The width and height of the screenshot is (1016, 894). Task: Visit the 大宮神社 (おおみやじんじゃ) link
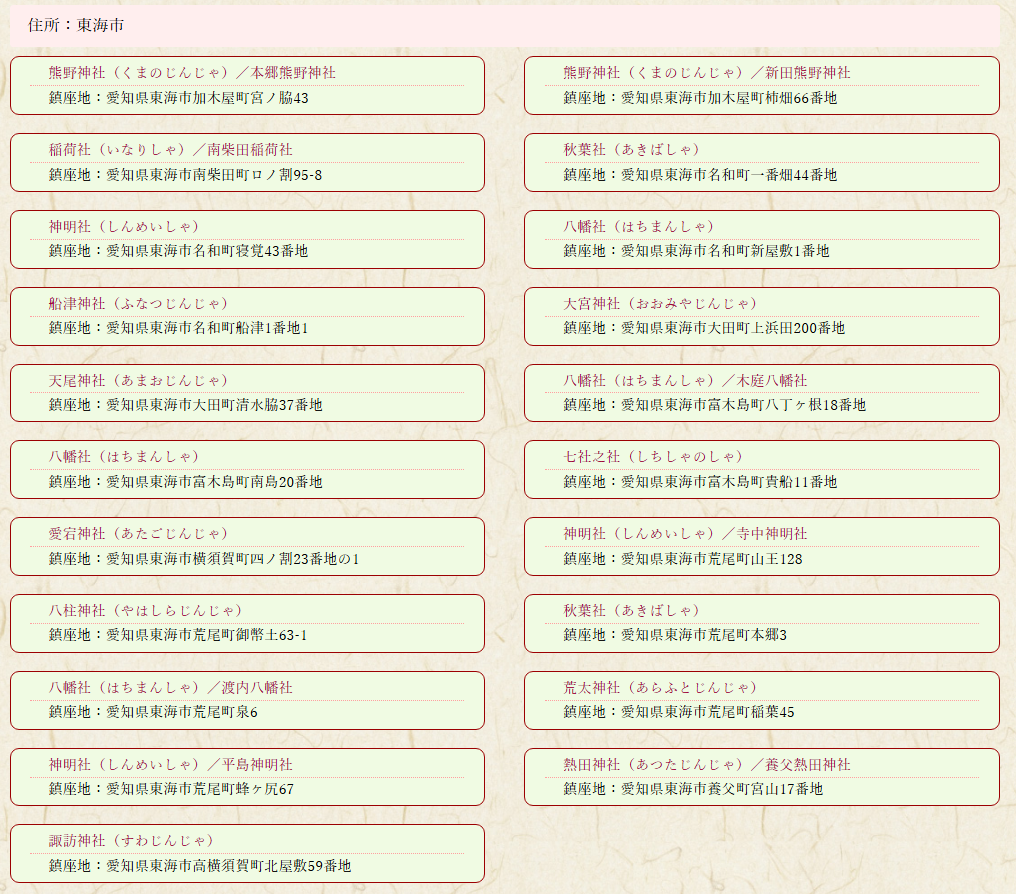[660, 304]
